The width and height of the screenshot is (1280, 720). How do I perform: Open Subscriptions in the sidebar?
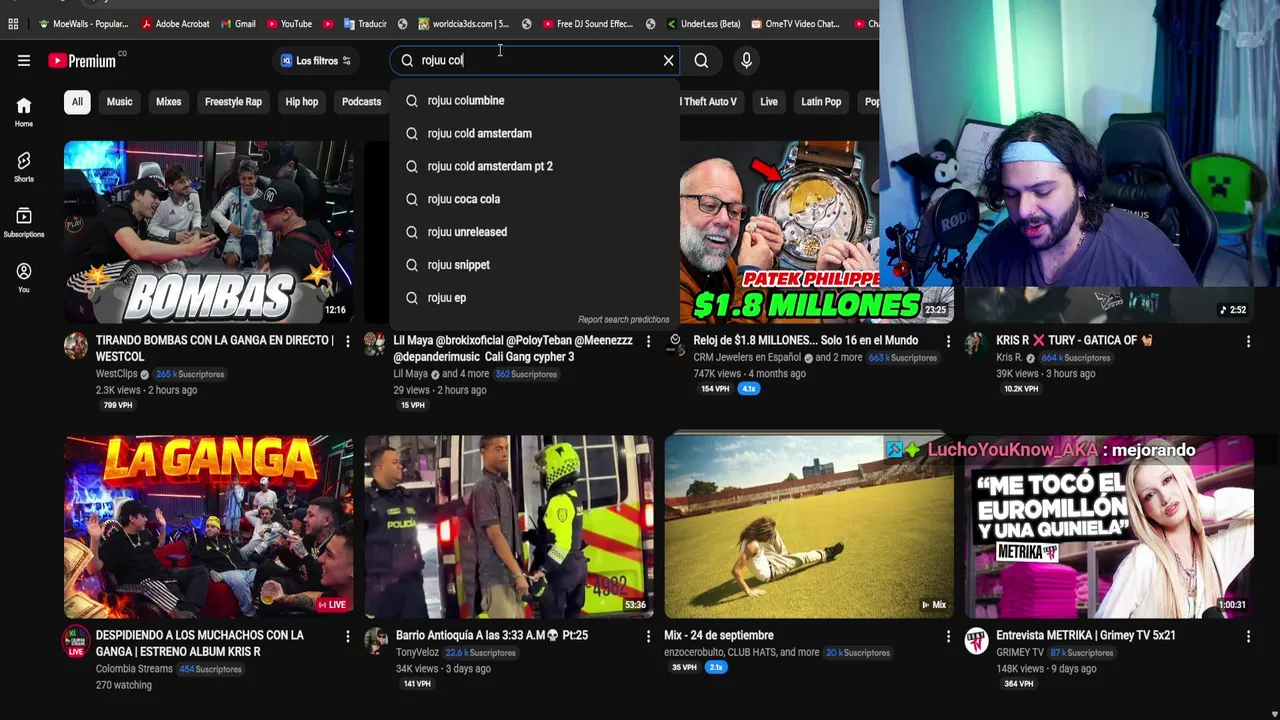click(24, 222)
